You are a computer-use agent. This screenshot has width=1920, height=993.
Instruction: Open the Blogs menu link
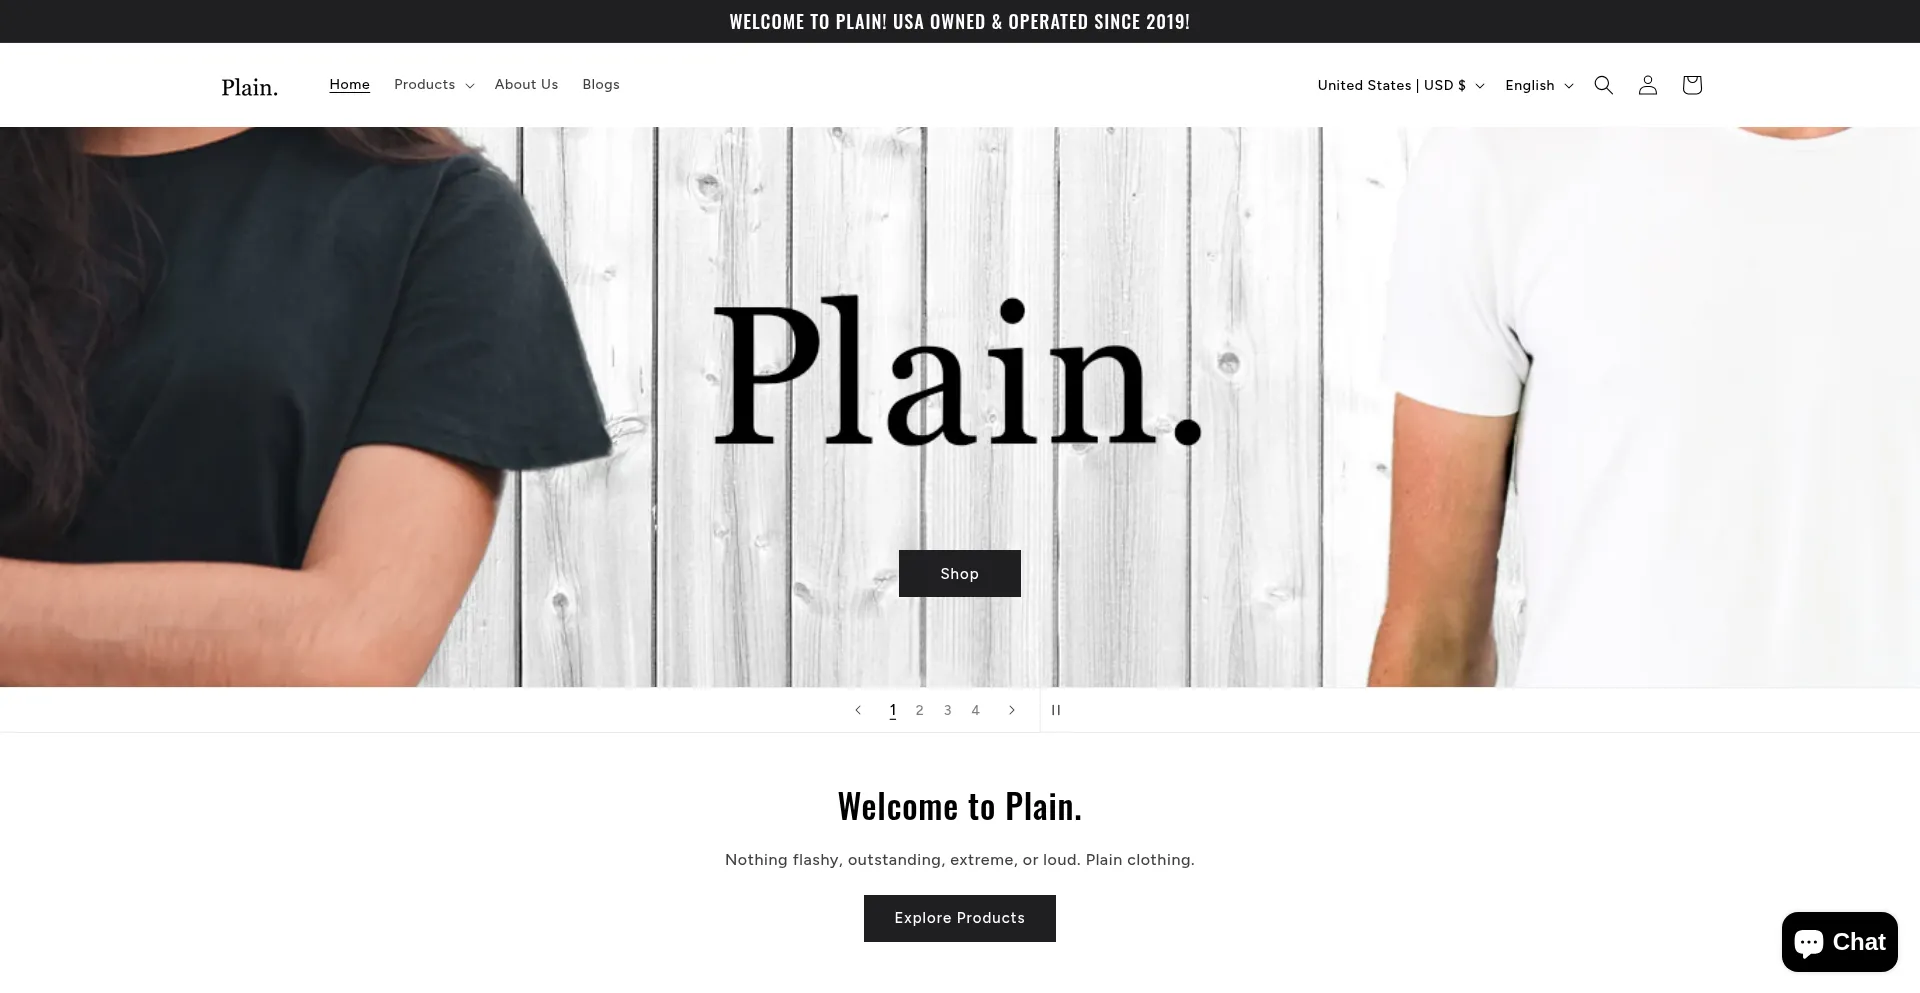coord(601,85)
